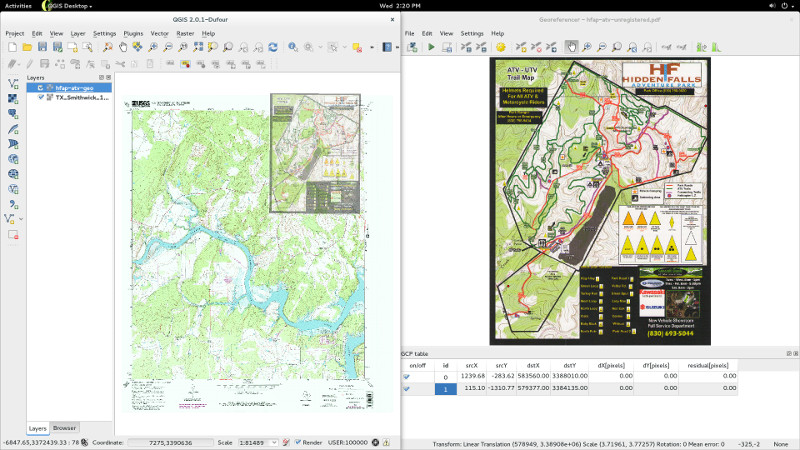Create a new QGIS project
The image size is (800, 450).
tap(12, 47)
